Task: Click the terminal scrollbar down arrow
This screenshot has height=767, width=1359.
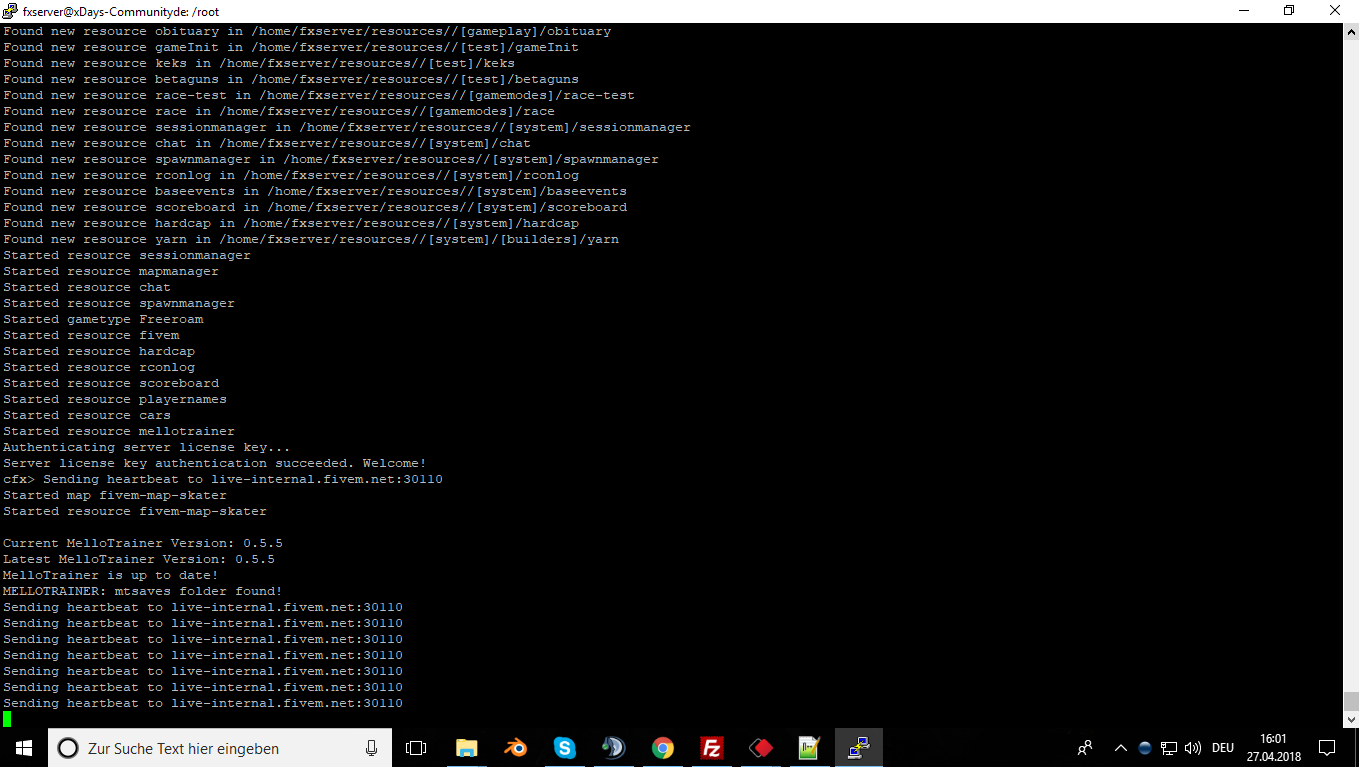Action: click(x=1351, y=719)
